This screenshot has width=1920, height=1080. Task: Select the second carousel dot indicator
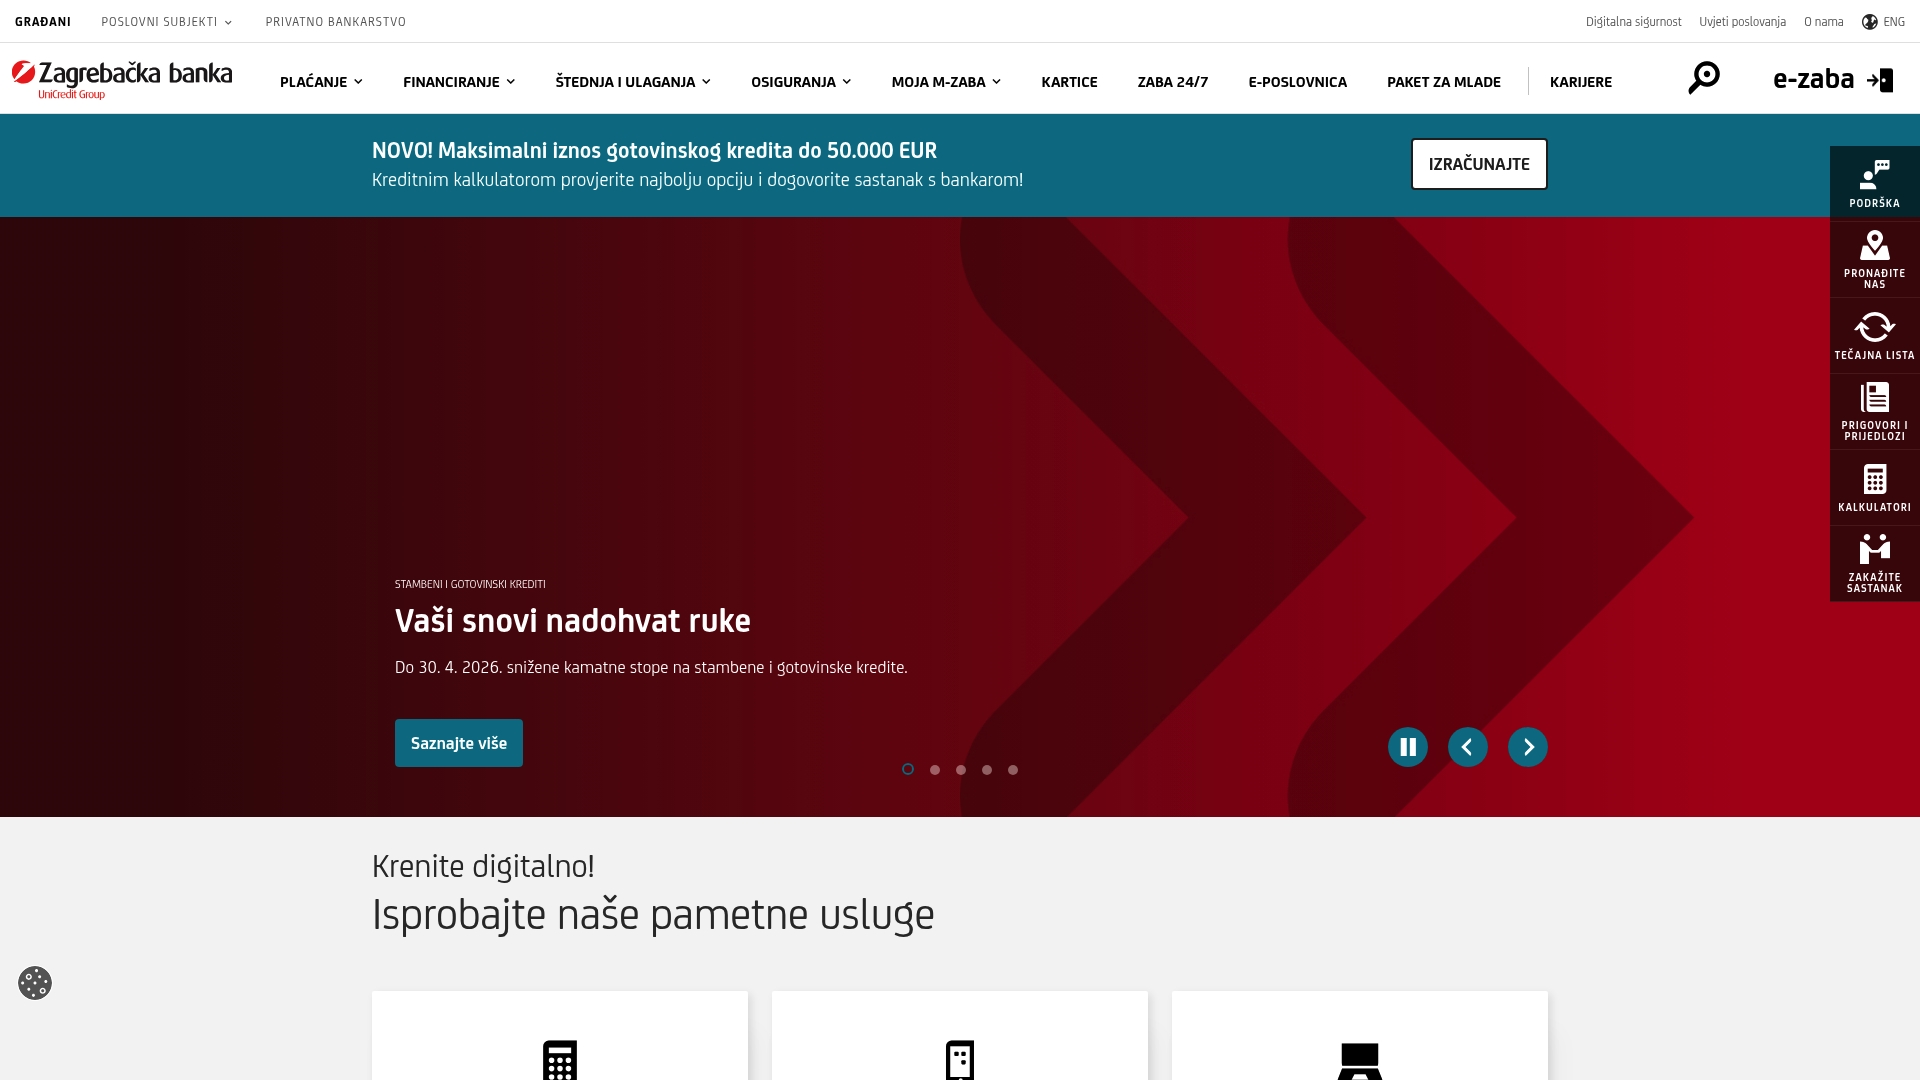tap(934, 769)
